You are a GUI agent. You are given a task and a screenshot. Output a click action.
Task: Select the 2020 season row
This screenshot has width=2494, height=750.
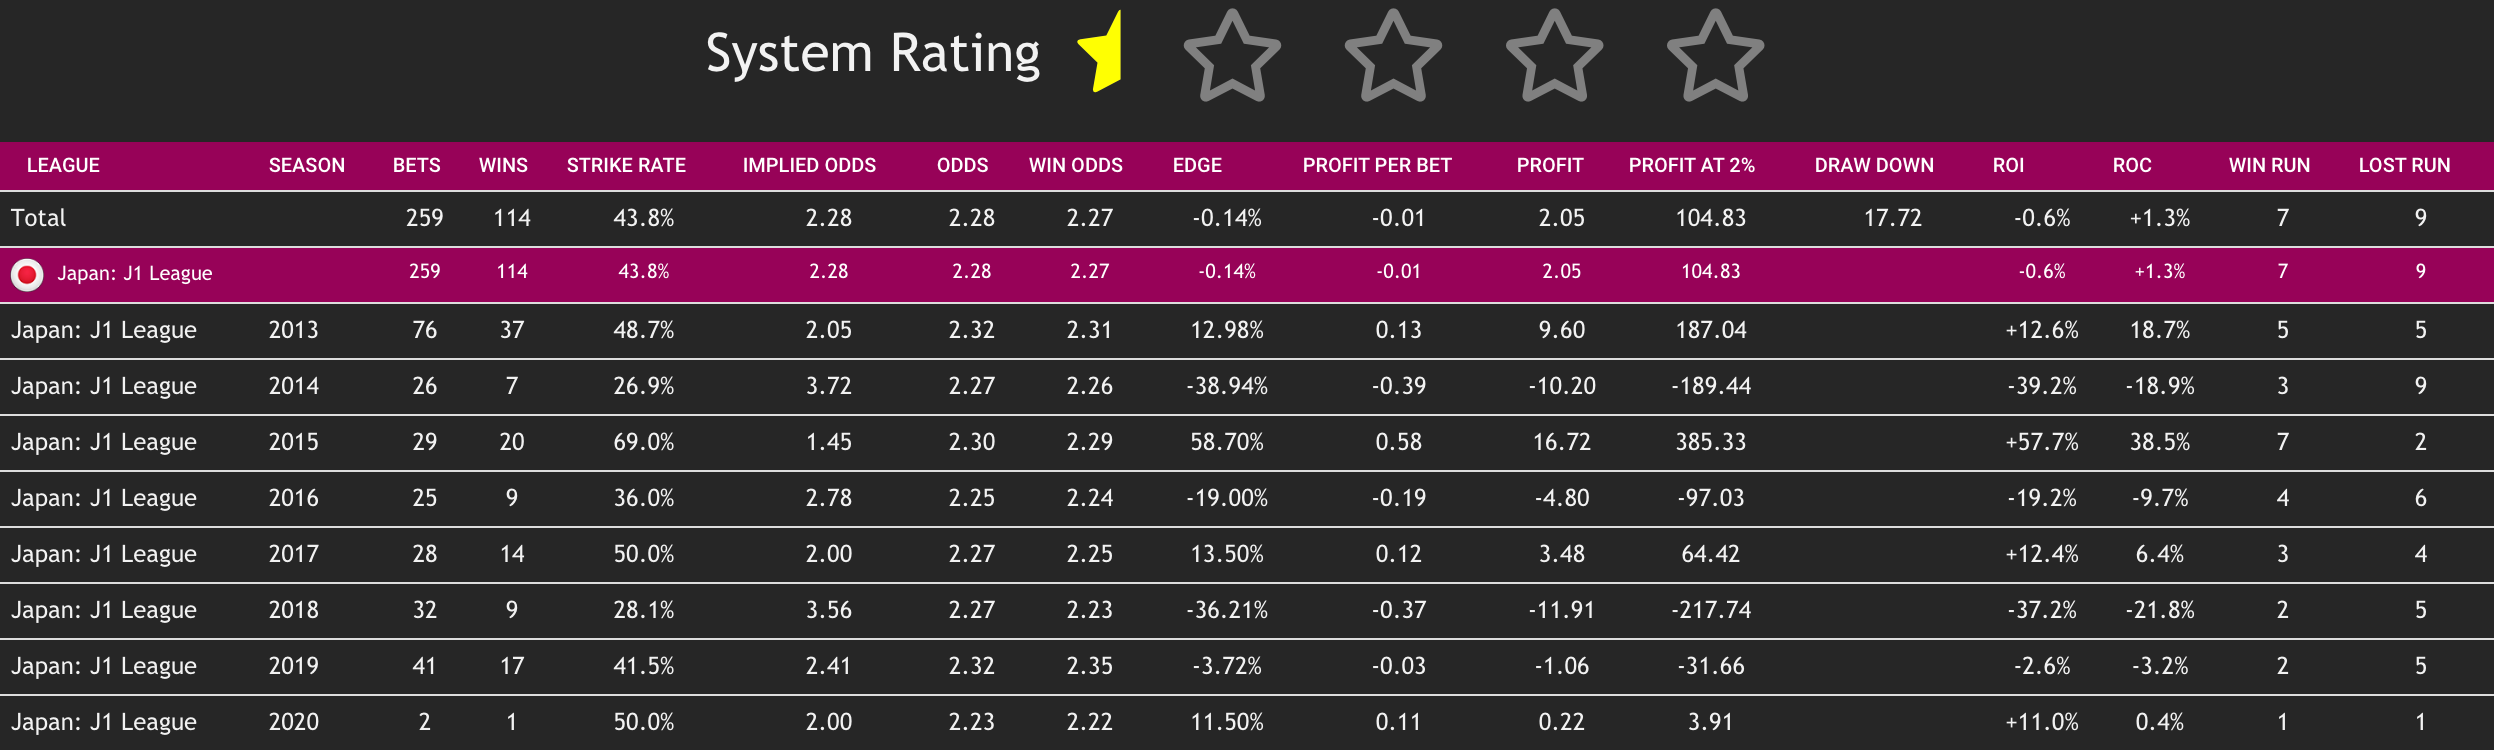[1247, 722]
